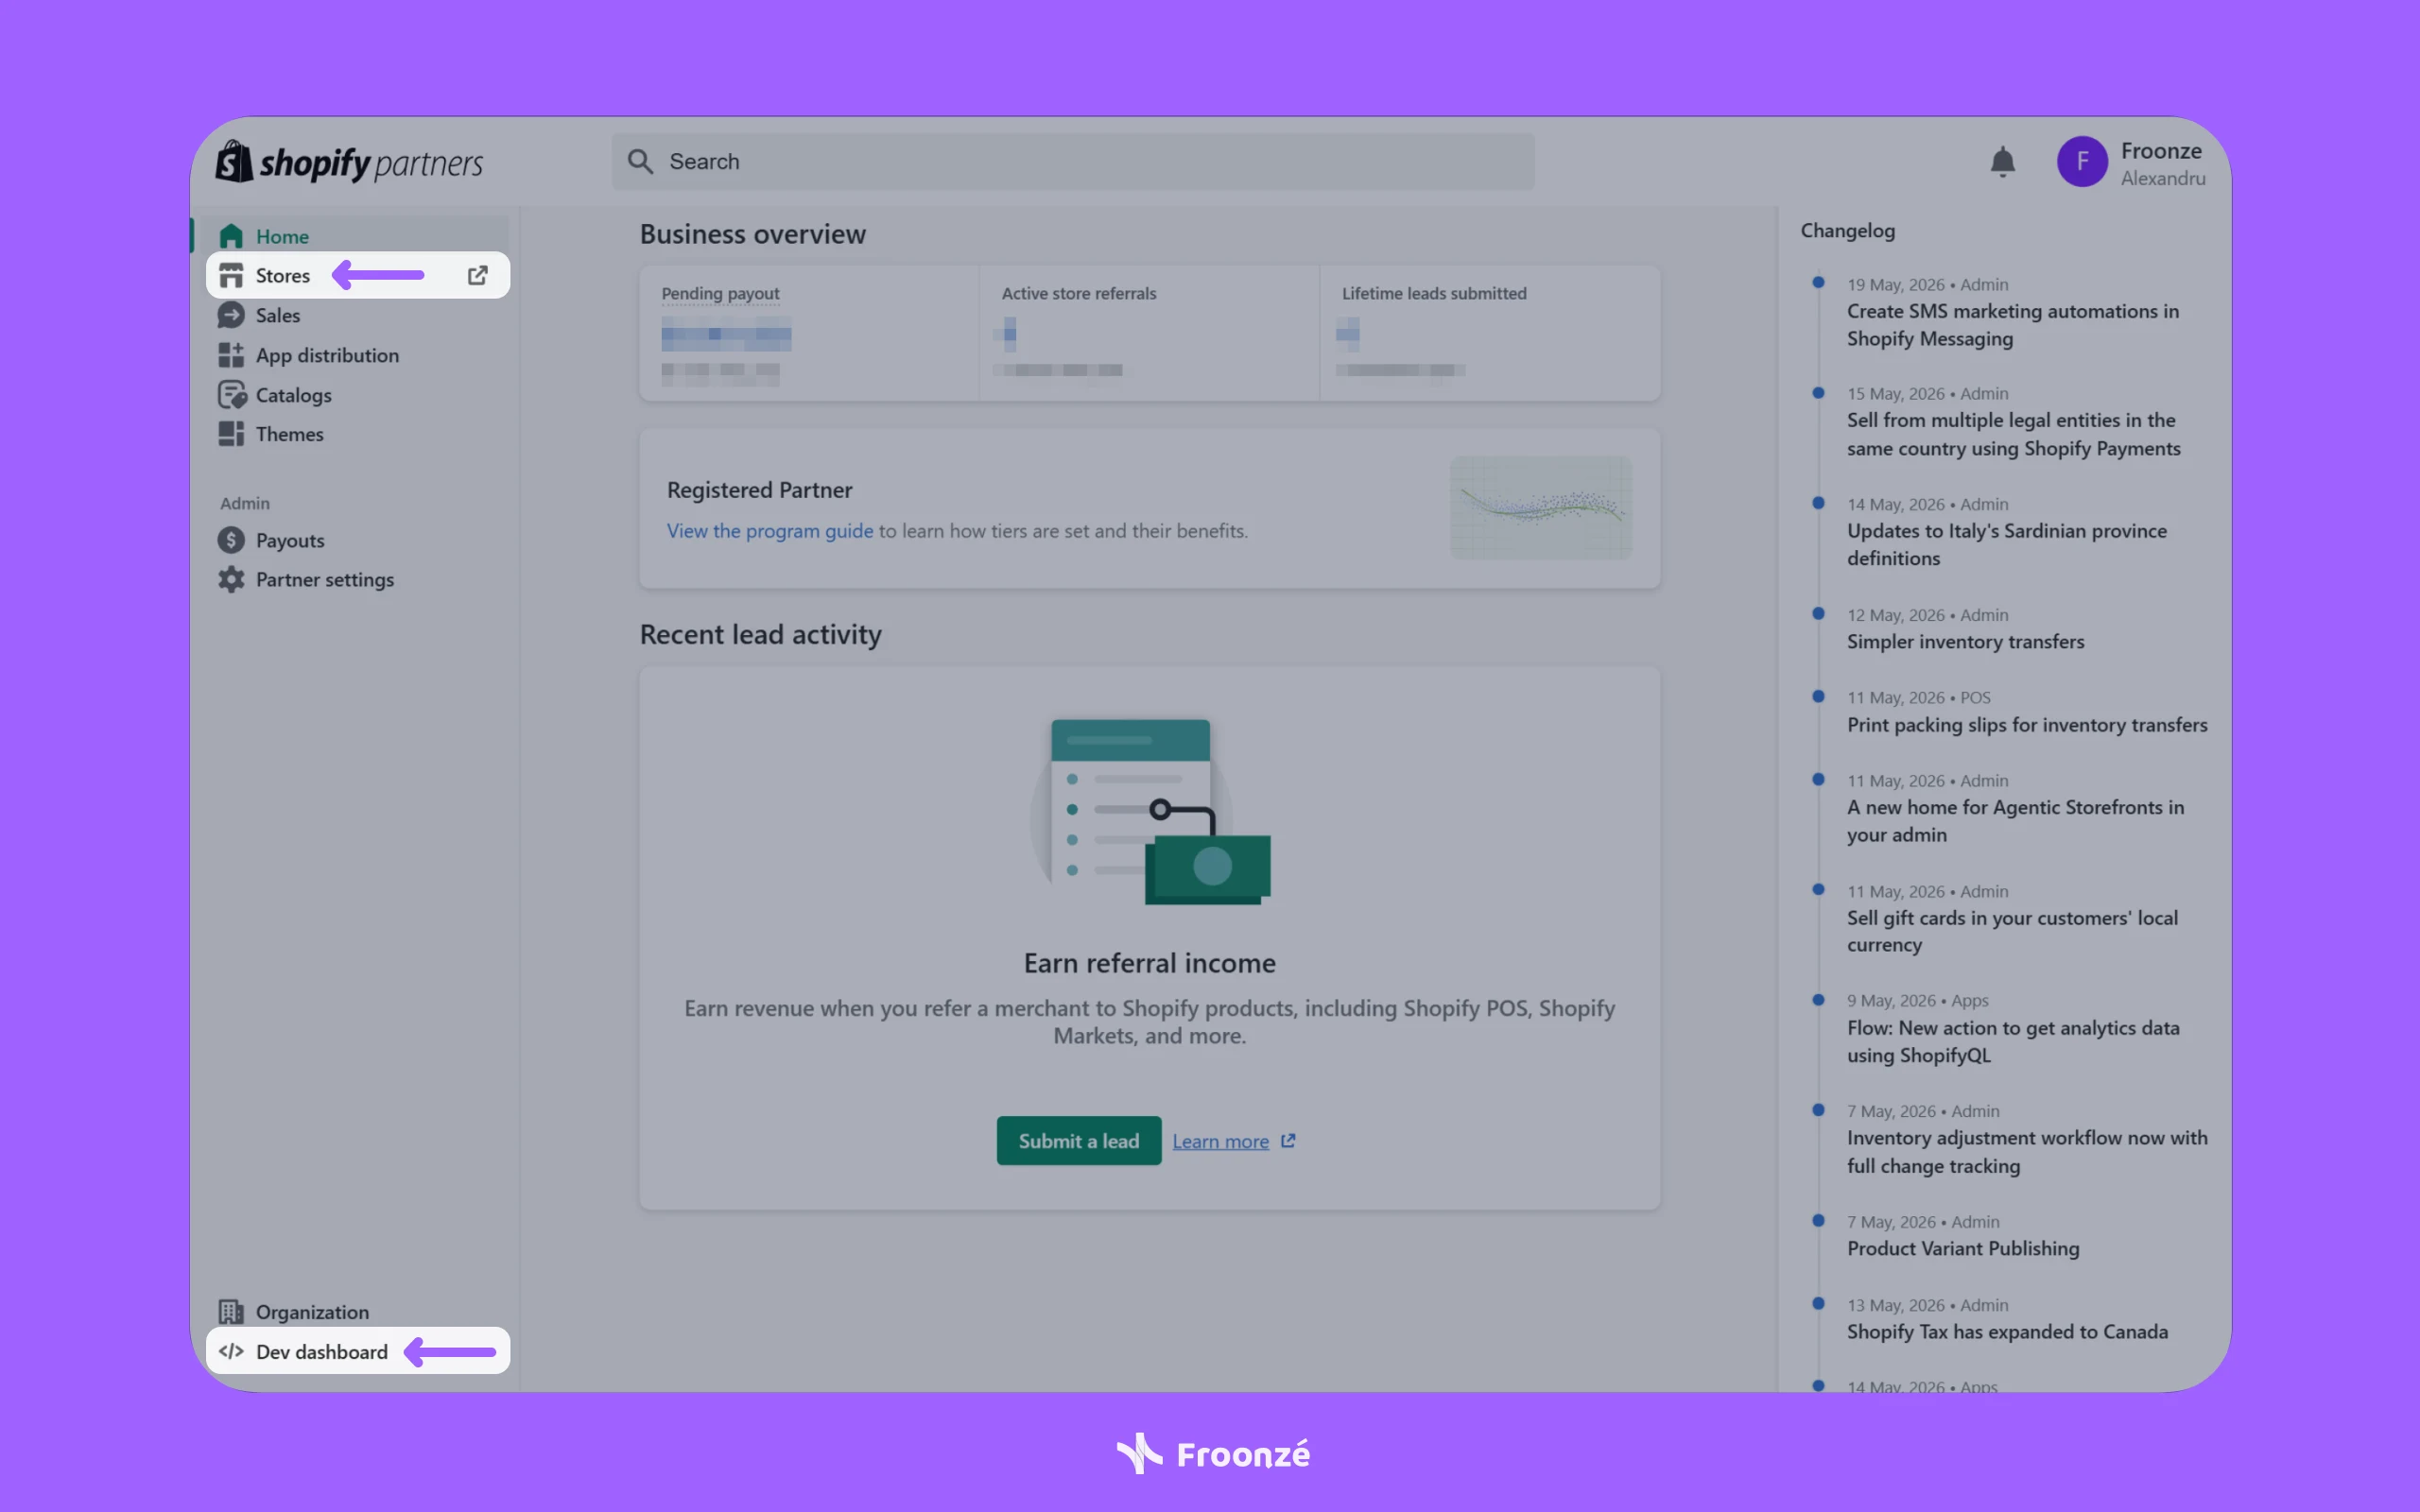The image size is (2420, 1512).
Task: Open changelog: Product Variant Publishing
Action: (x=1963, y=1248)
